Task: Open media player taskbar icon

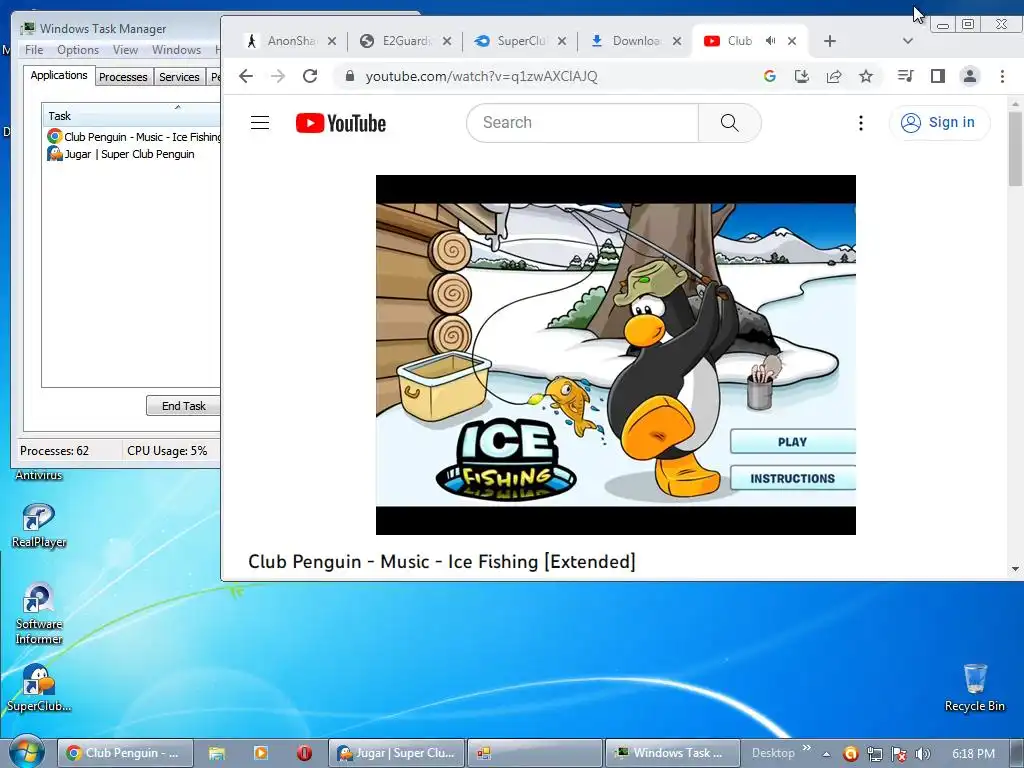Action: pos(261,753)
